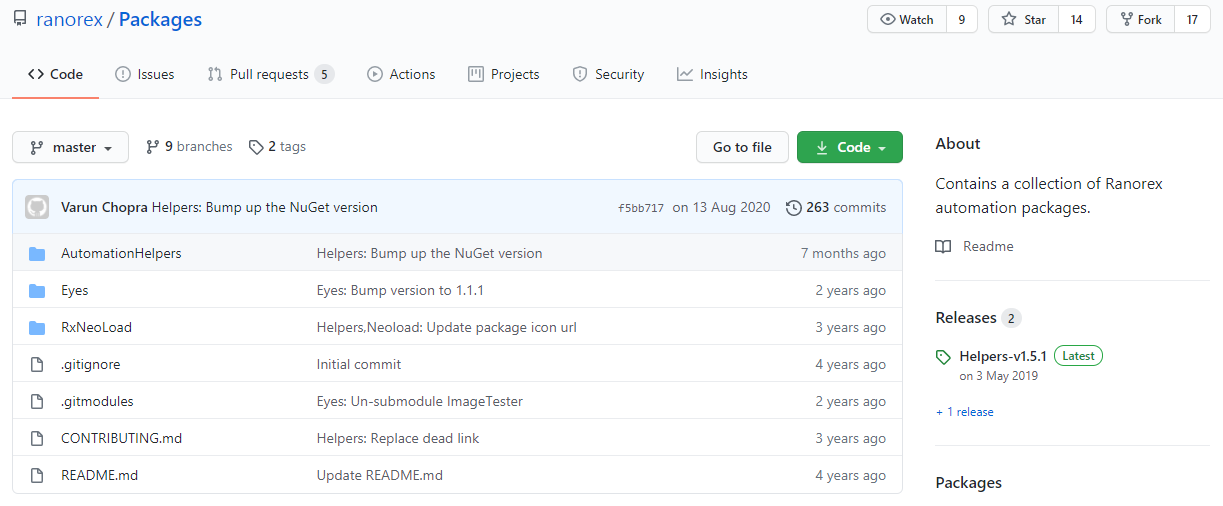Switch to the Pull requests tab

(x=270, y=74)
